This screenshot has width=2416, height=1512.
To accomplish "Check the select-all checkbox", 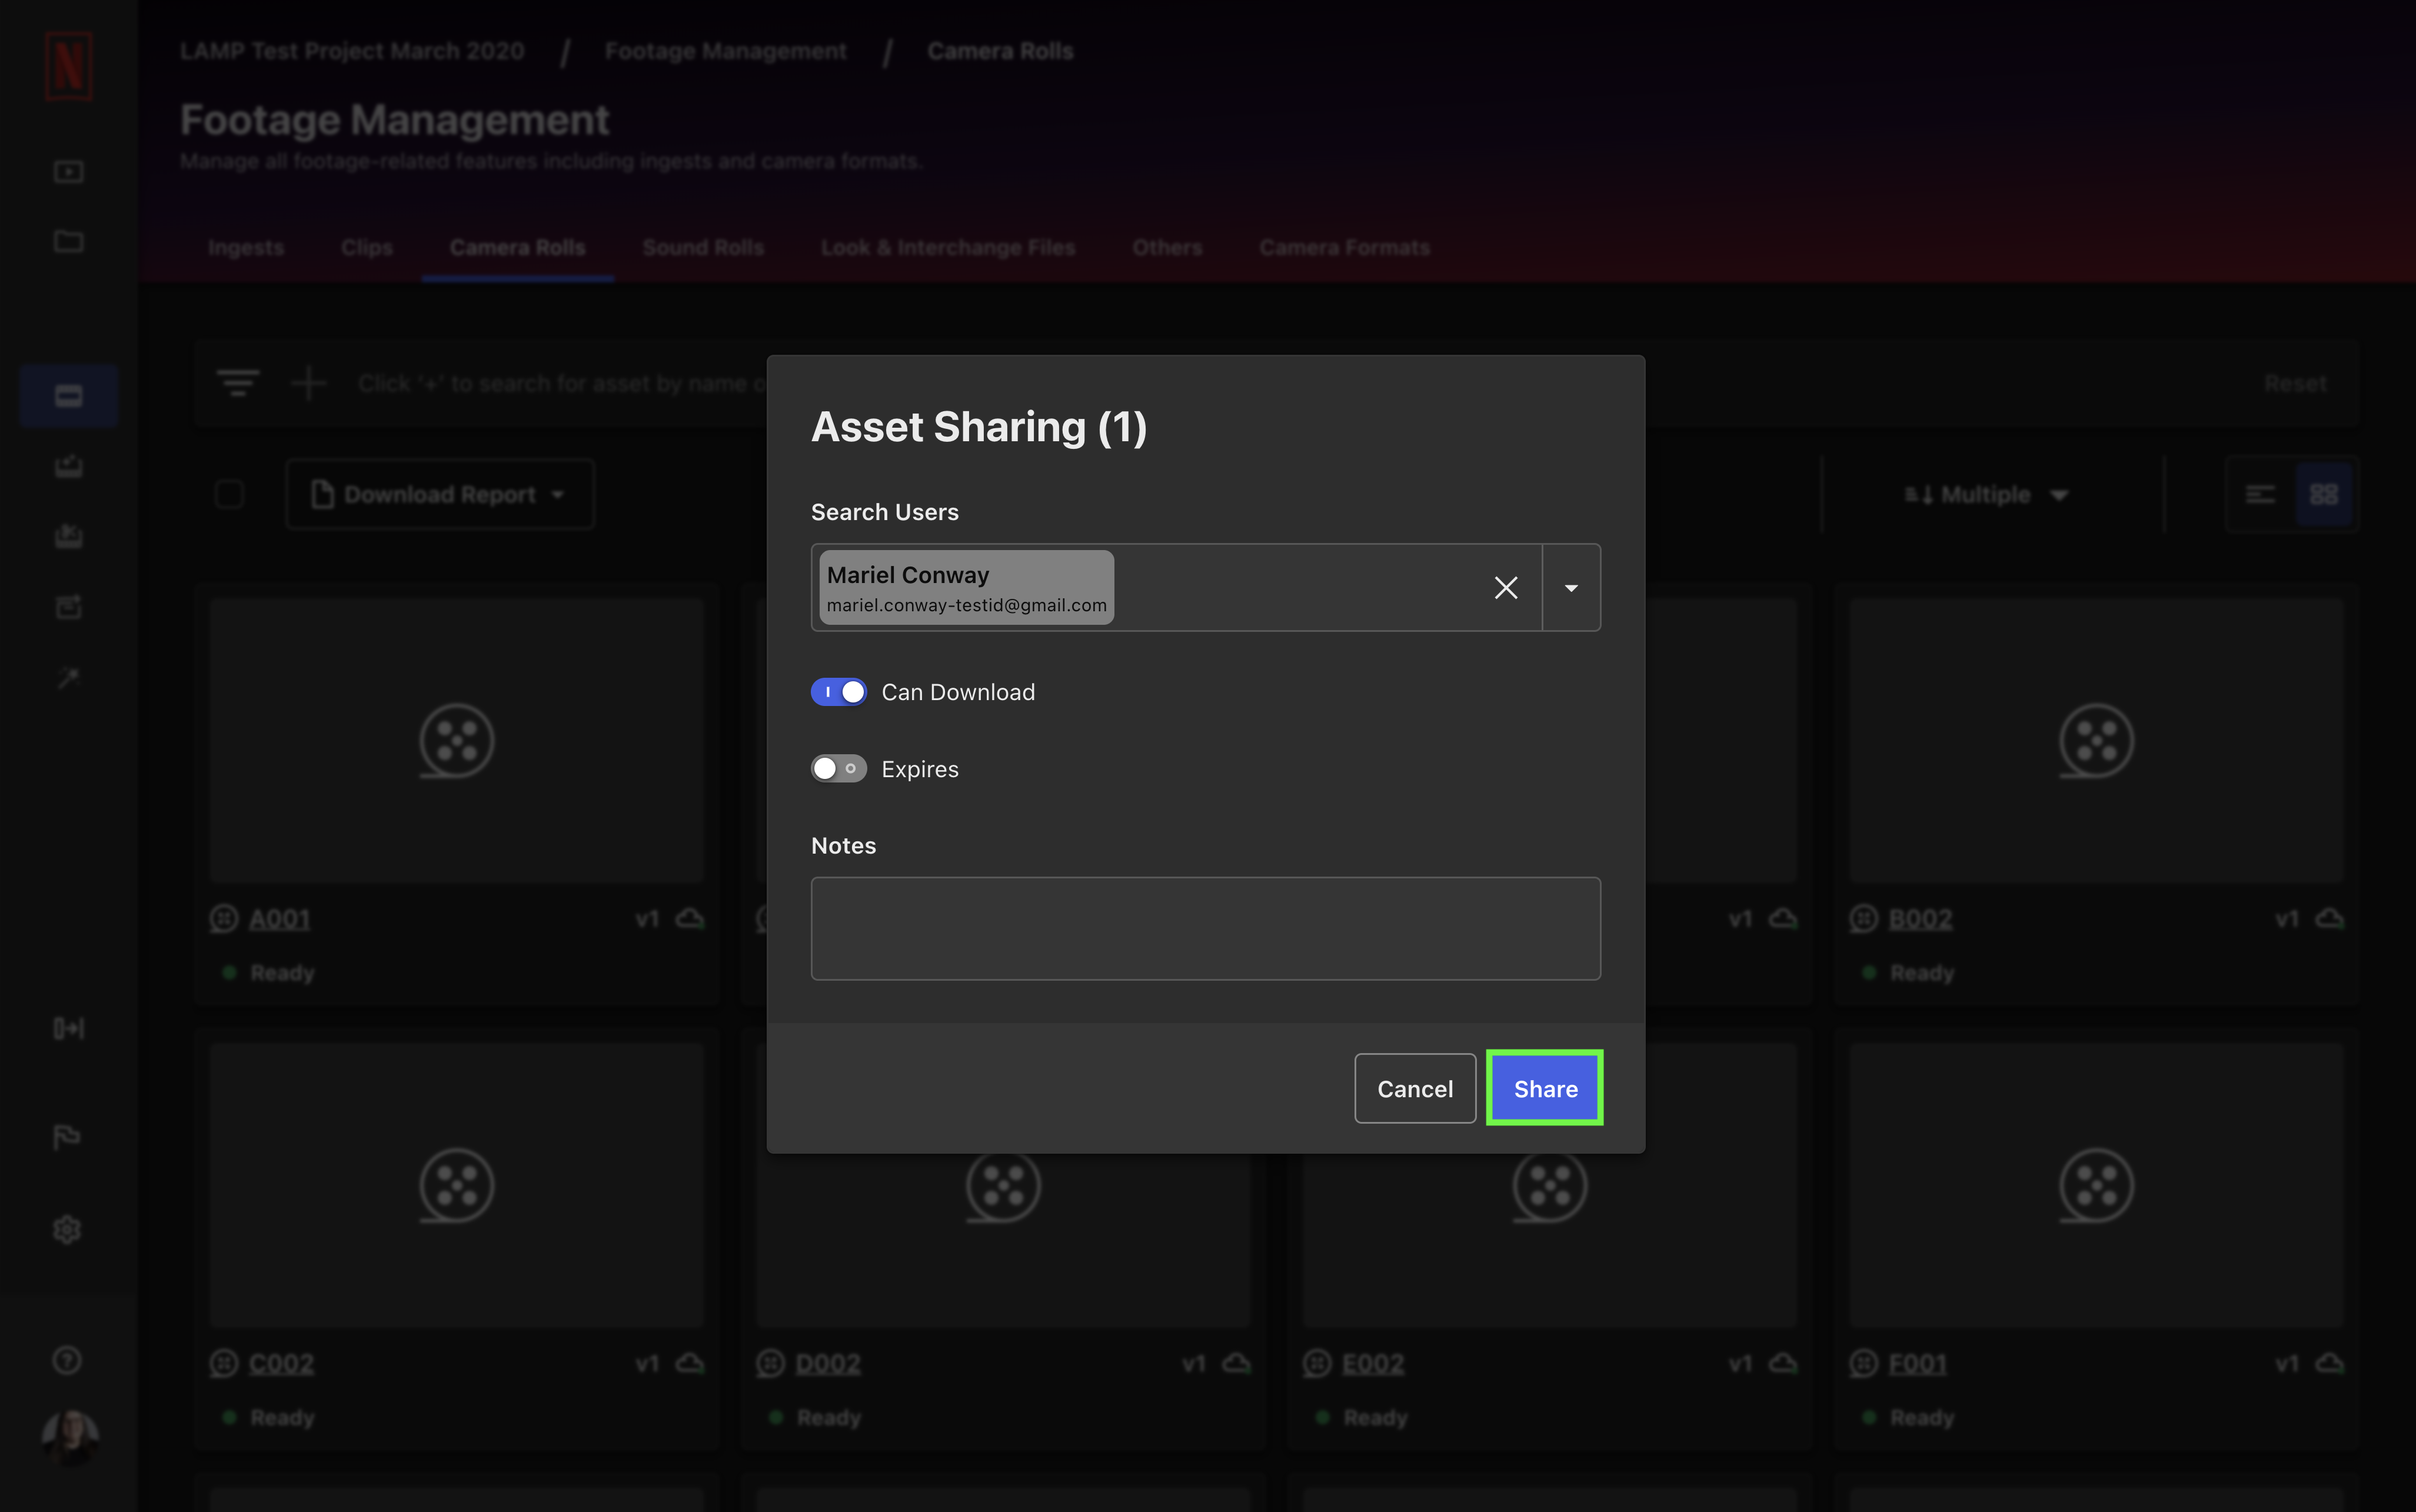I will [x=229, y=494].
